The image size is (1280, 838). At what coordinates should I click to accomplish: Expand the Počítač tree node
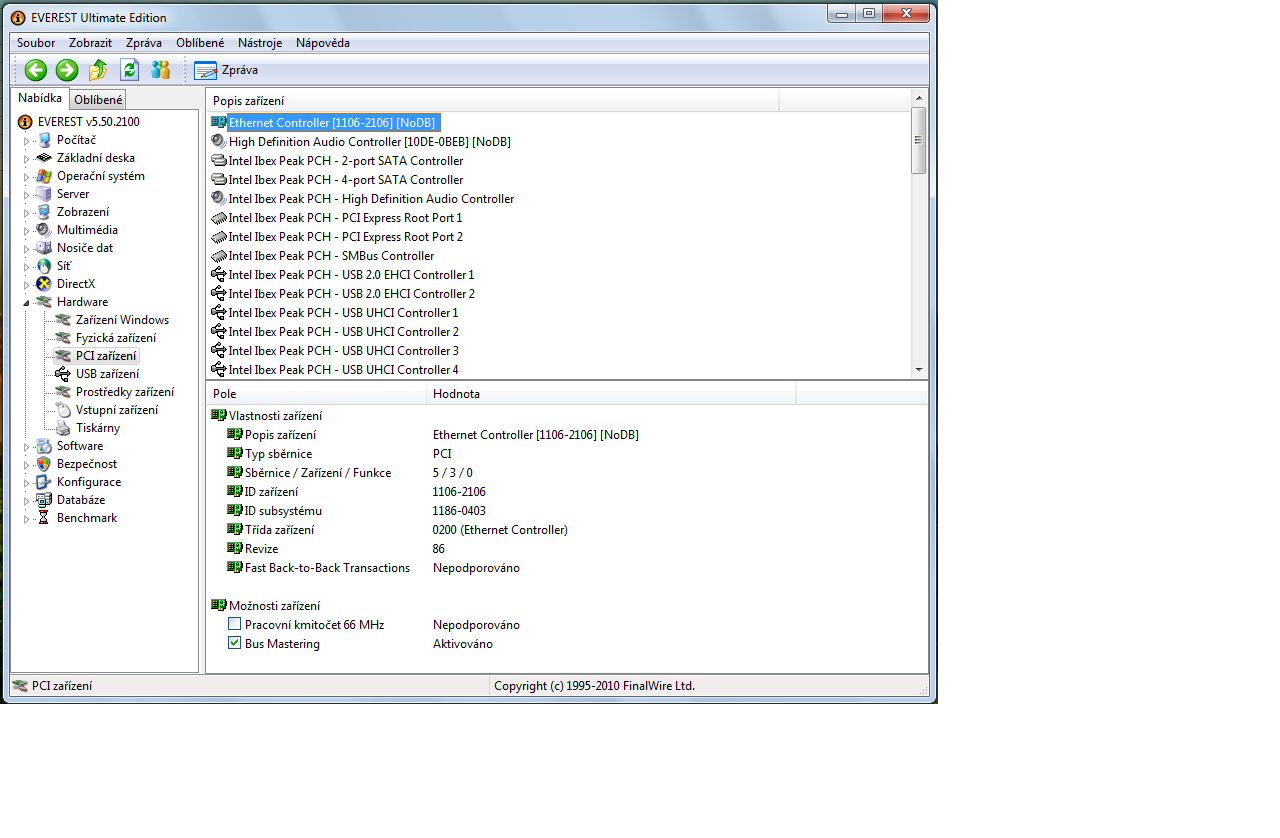pyautogui.click(x=27, y=140)
